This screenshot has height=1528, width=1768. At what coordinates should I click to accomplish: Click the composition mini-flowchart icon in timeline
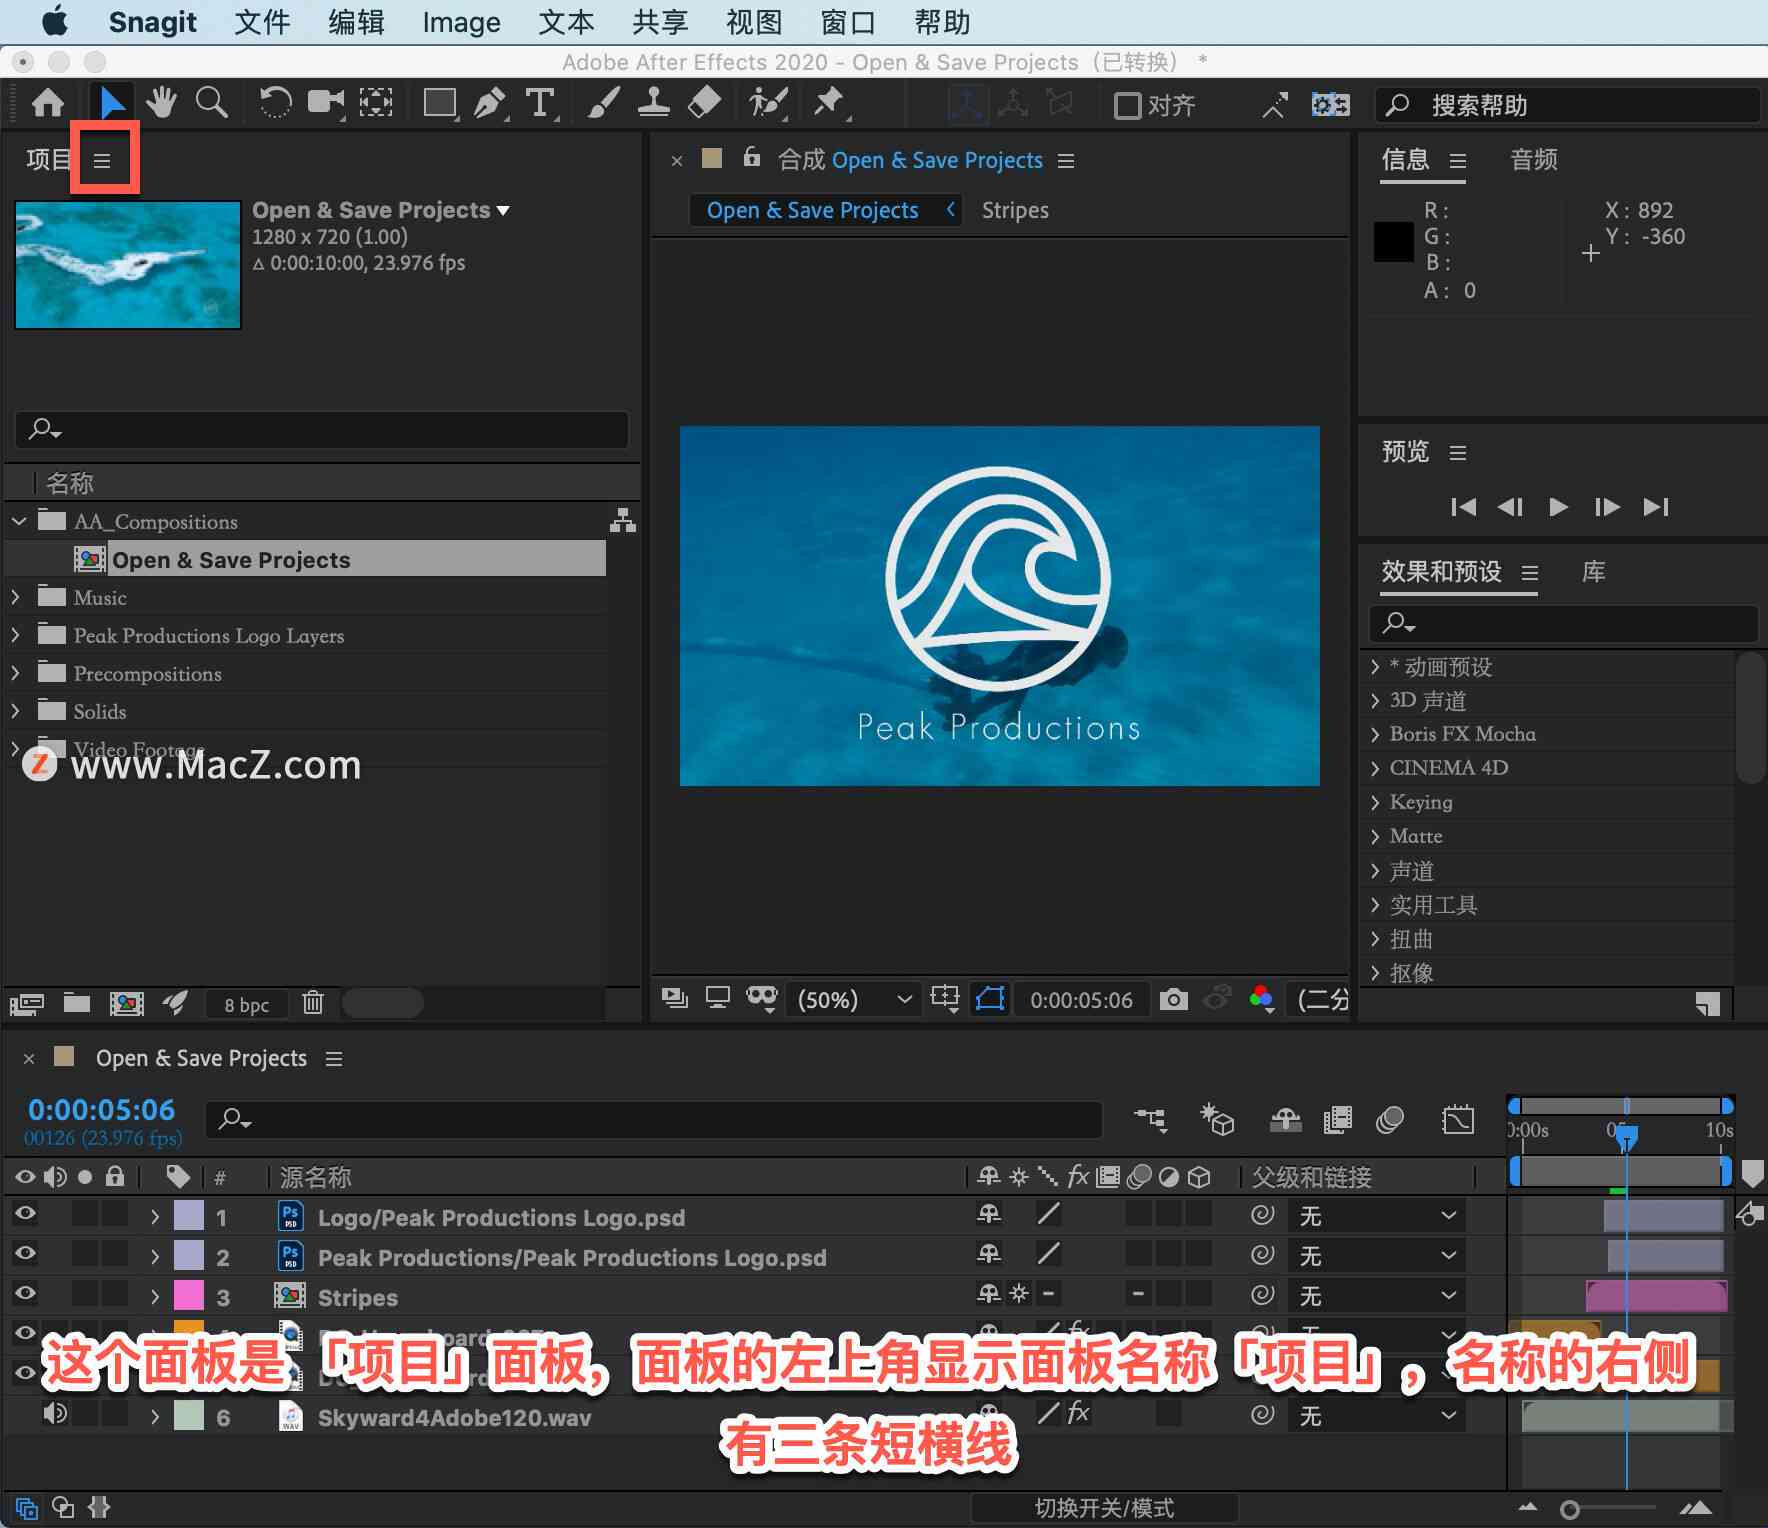(x=1150, y=1120)
